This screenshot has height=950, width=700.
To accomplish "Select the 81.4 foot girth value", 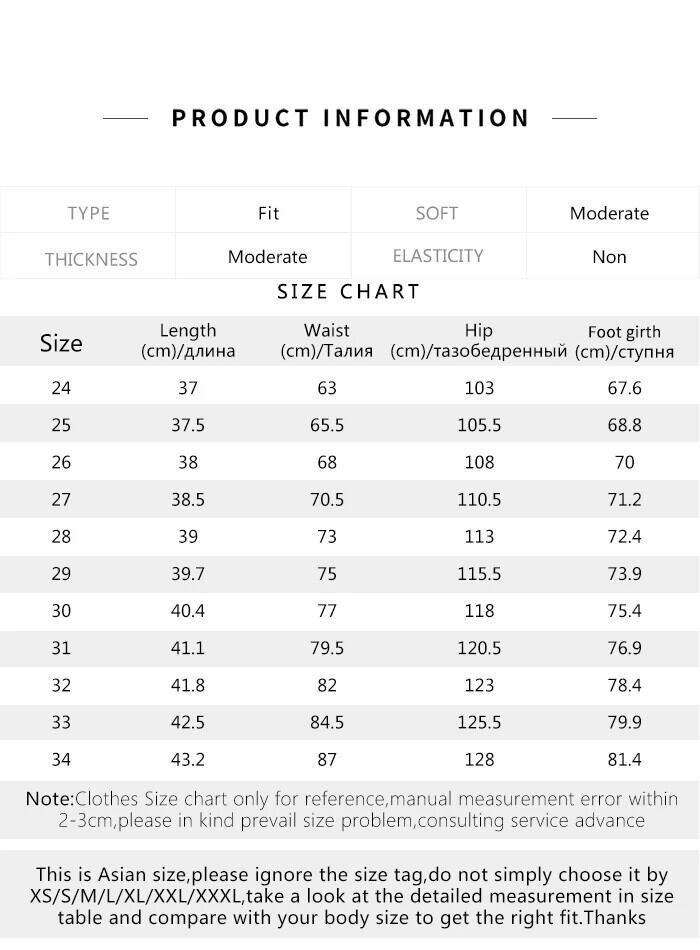I will tap(624, 759).
